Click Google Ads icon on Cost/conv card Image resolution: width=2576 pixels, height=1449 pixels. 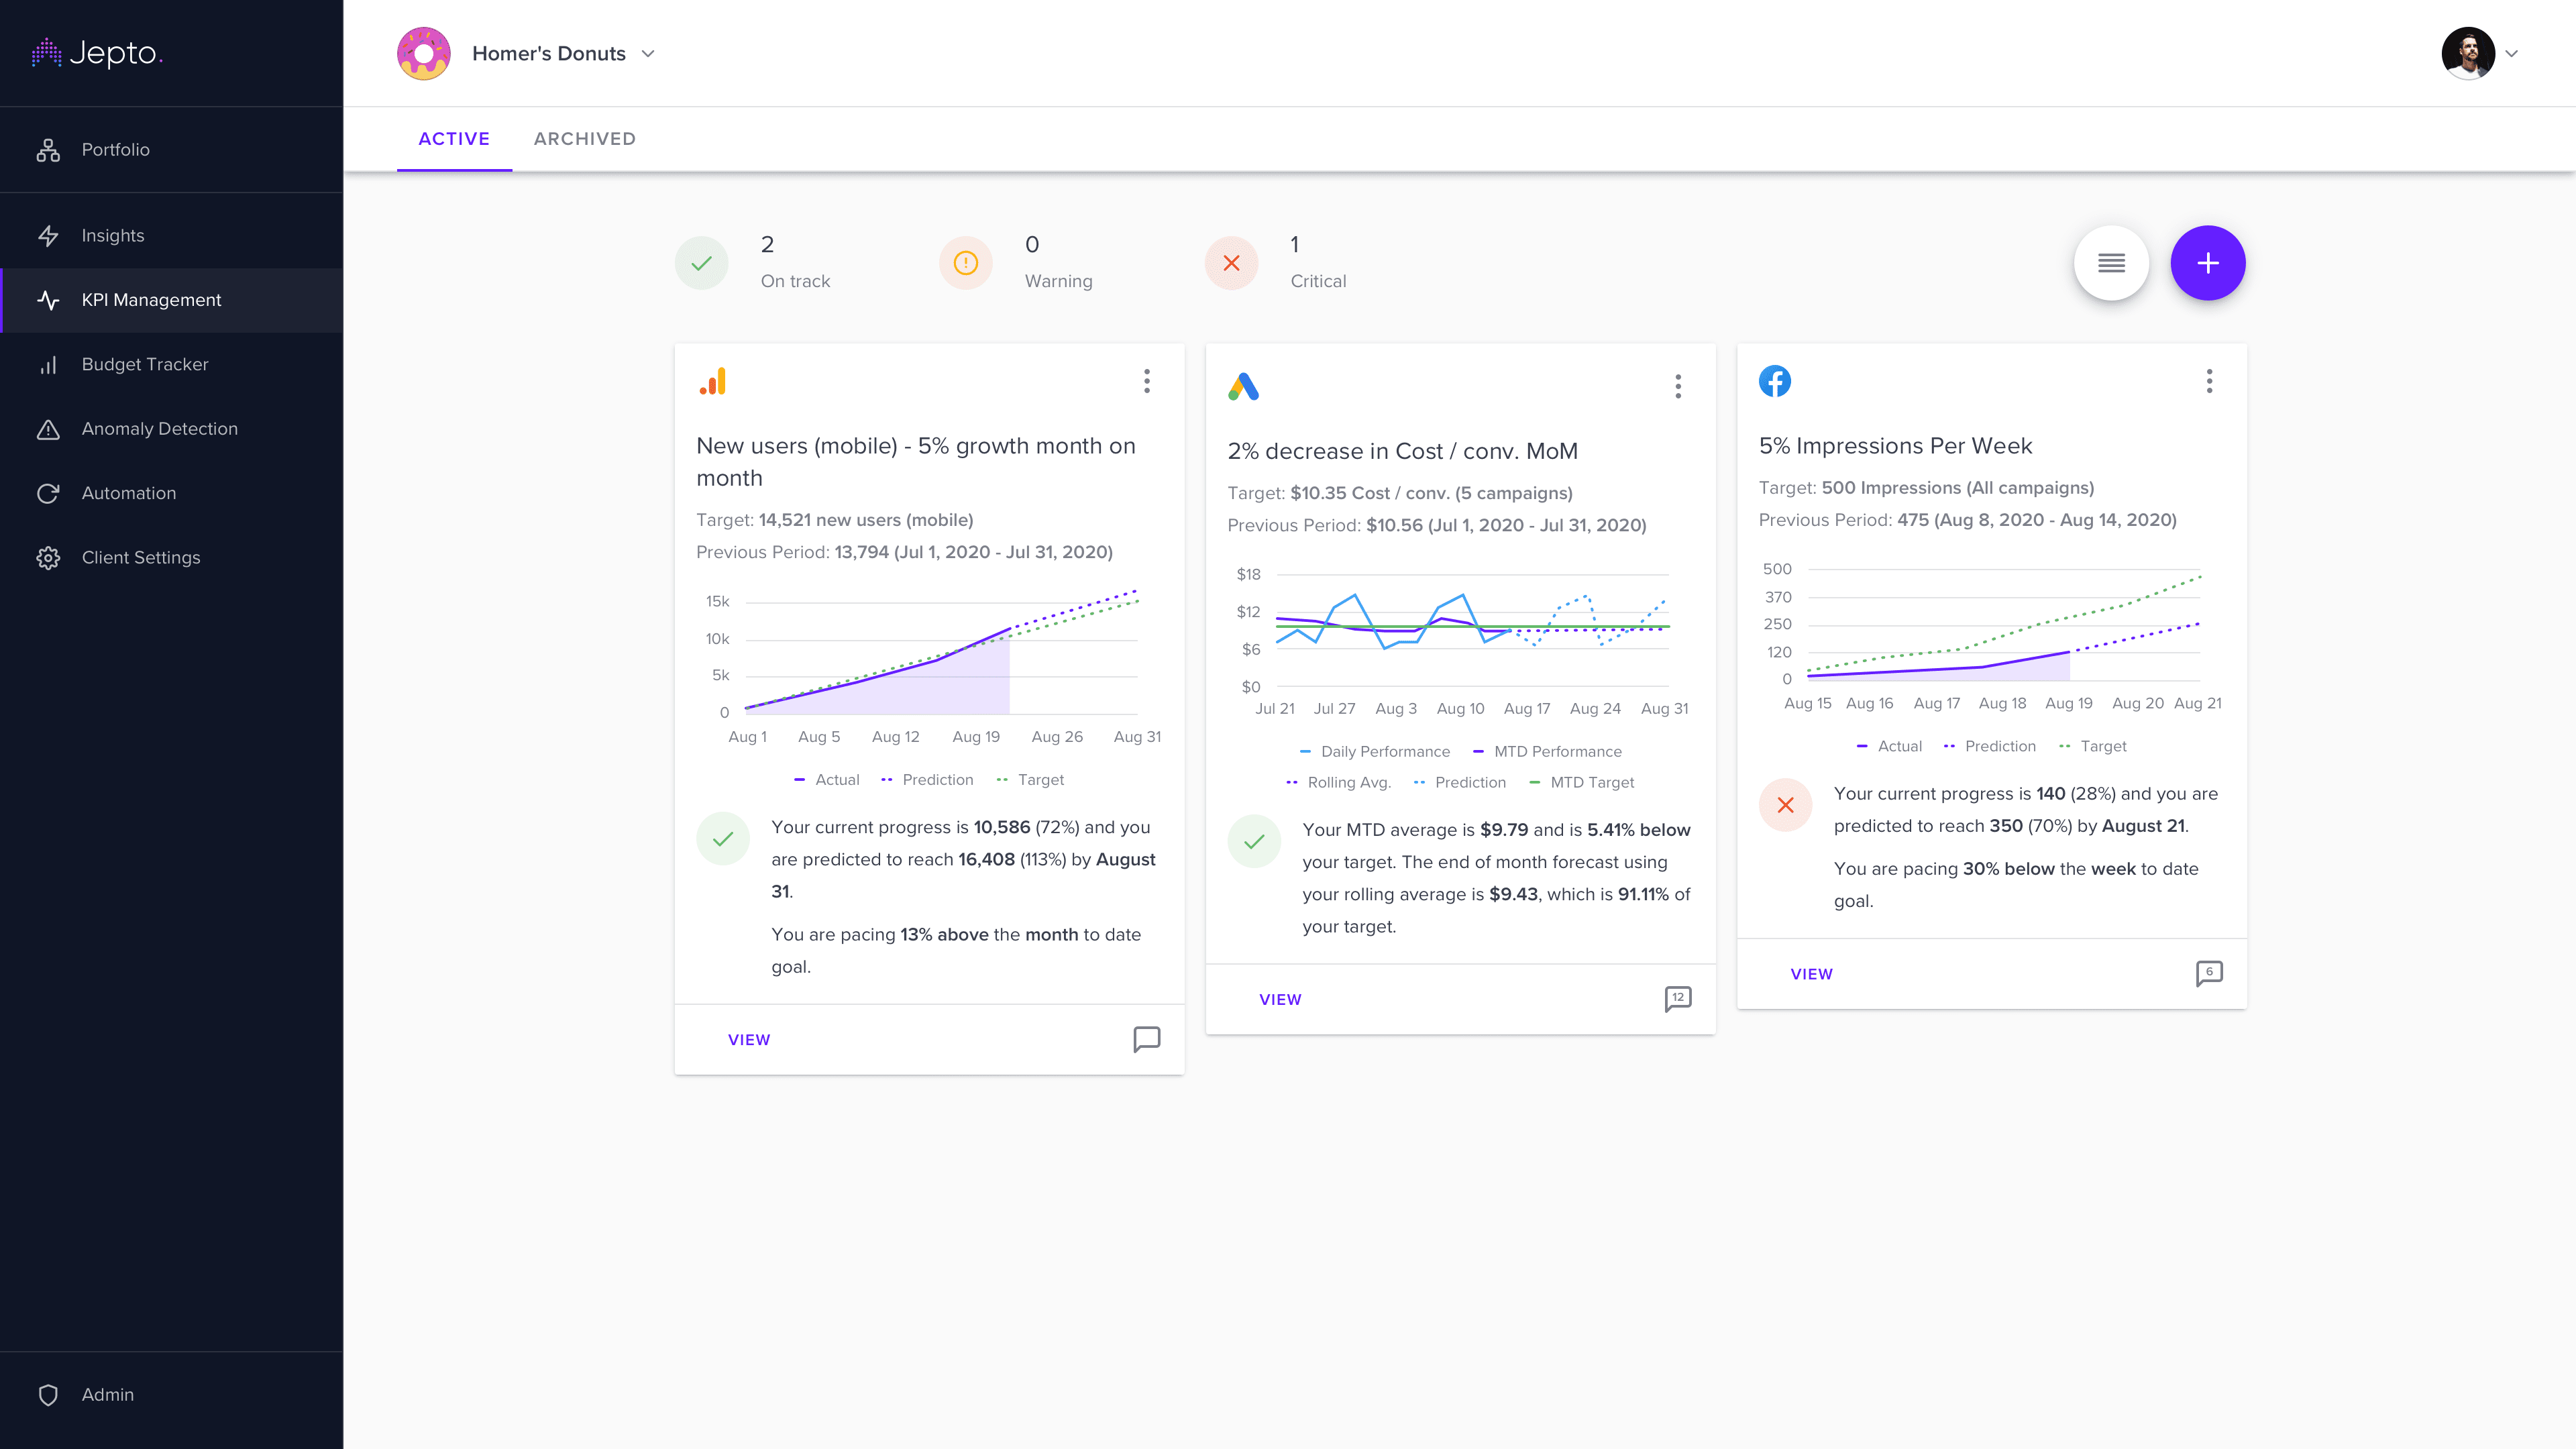1243,386
